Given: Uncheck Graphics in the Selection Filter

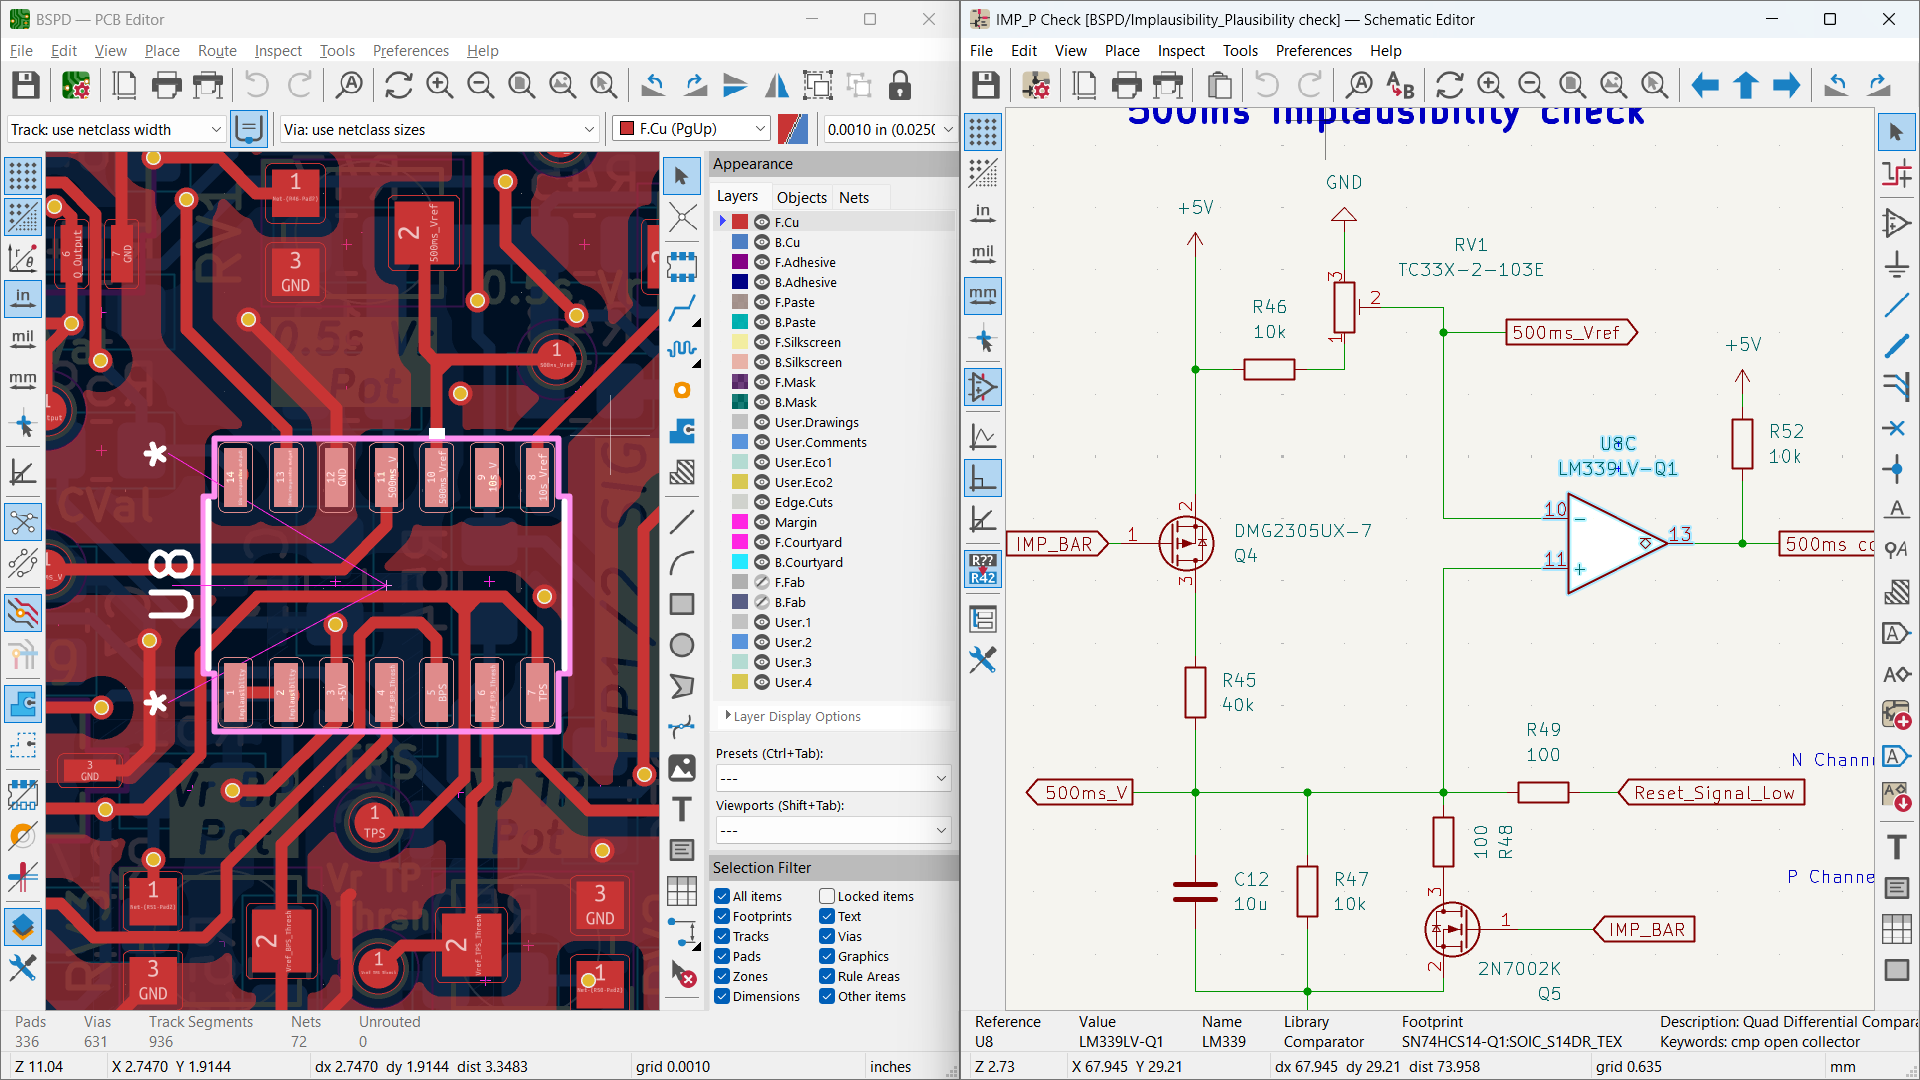Looking at the screenshot, I should tap(827, 956).
